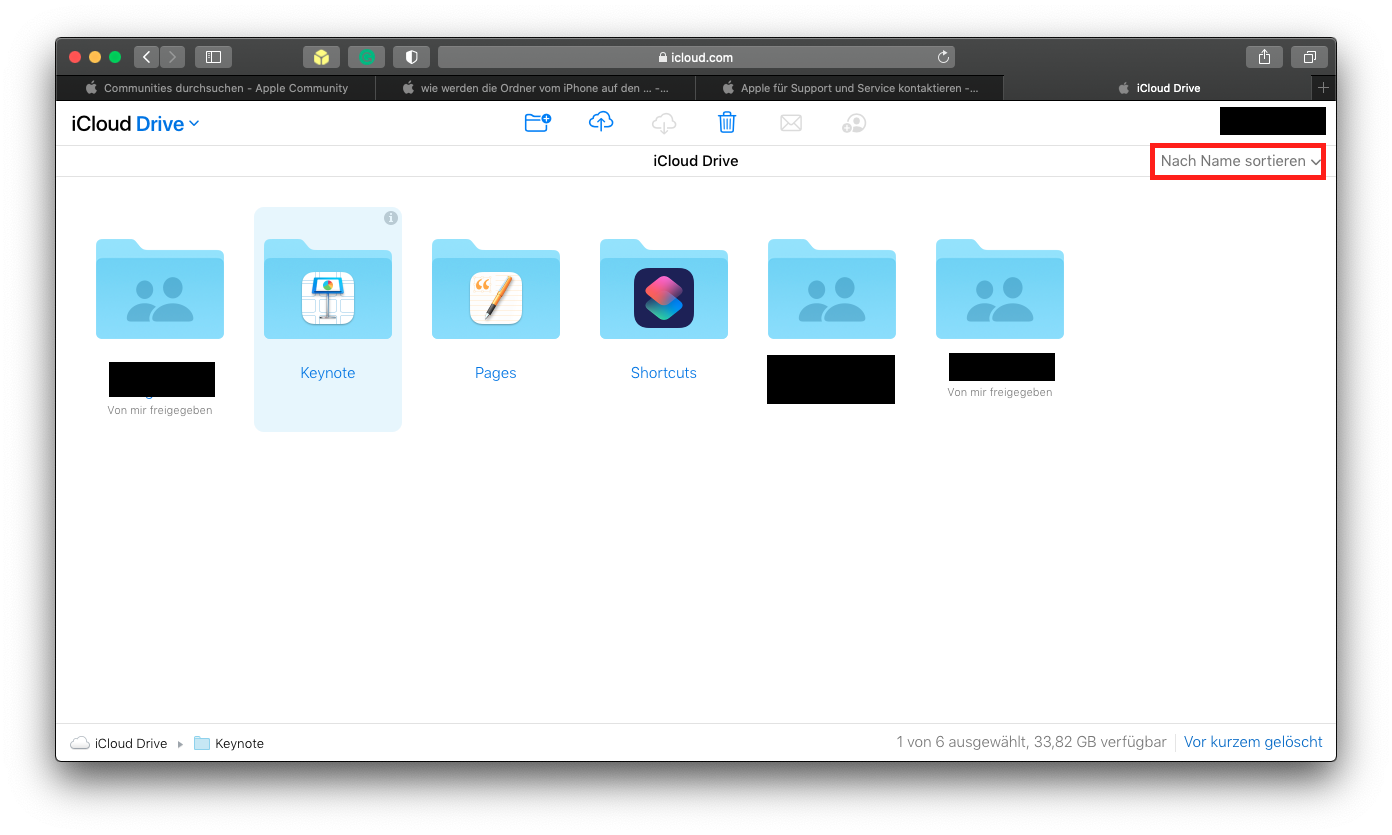
Task: Click the add people sharing icon
Action: point(853,123)
